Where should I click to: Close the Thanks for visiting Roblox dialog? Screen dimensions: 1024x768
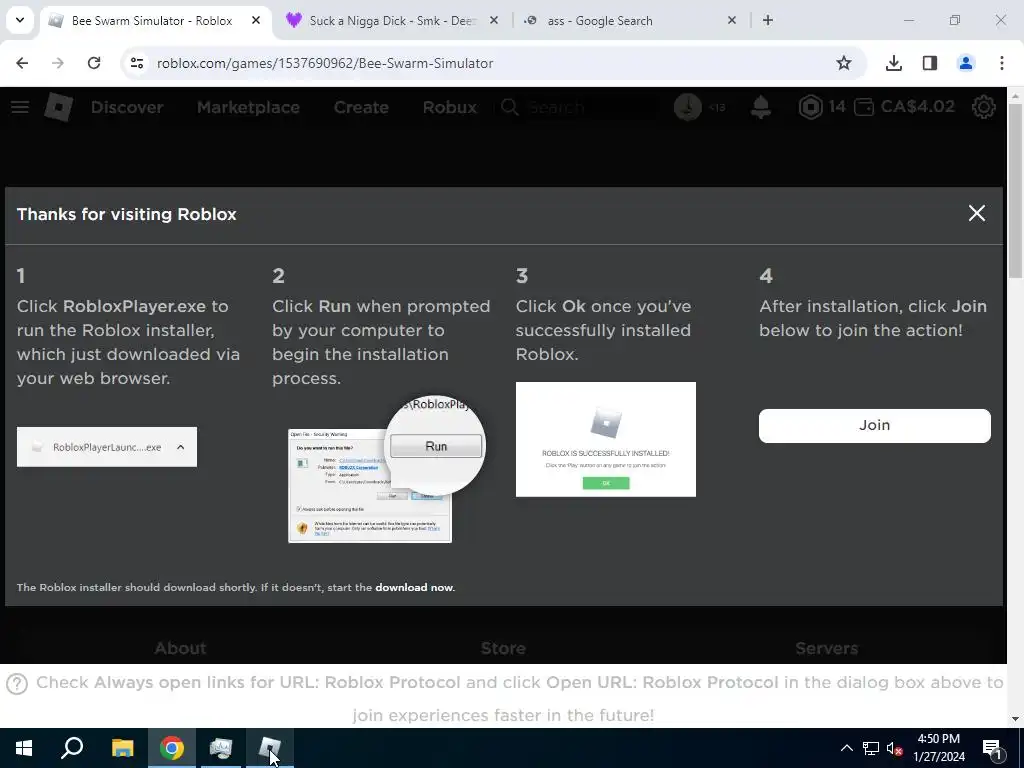pyautogui.click(x=977, y=213)
